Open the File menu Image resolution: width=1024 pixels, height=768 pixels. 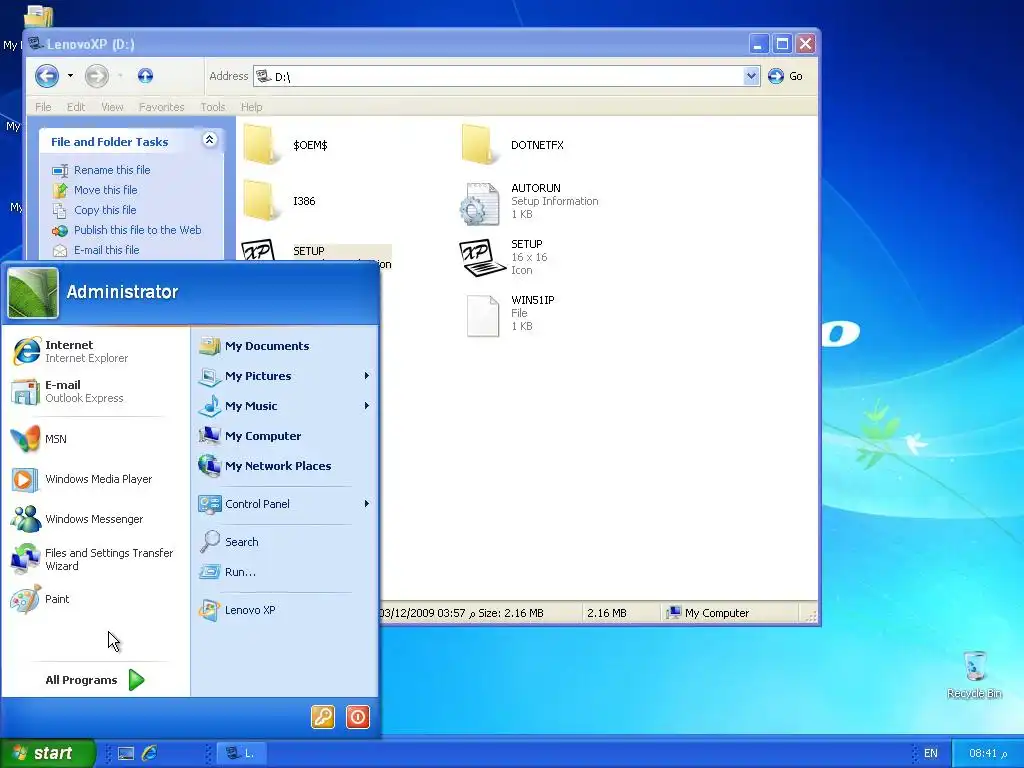(x=43, y=107)
